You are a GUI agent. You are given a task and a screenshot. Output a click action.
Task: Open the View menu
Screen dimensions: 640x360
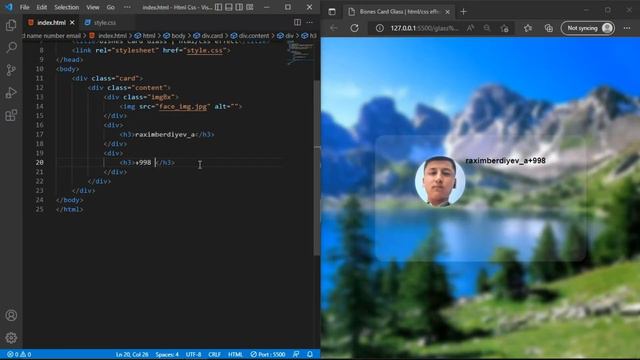[93, 7]
